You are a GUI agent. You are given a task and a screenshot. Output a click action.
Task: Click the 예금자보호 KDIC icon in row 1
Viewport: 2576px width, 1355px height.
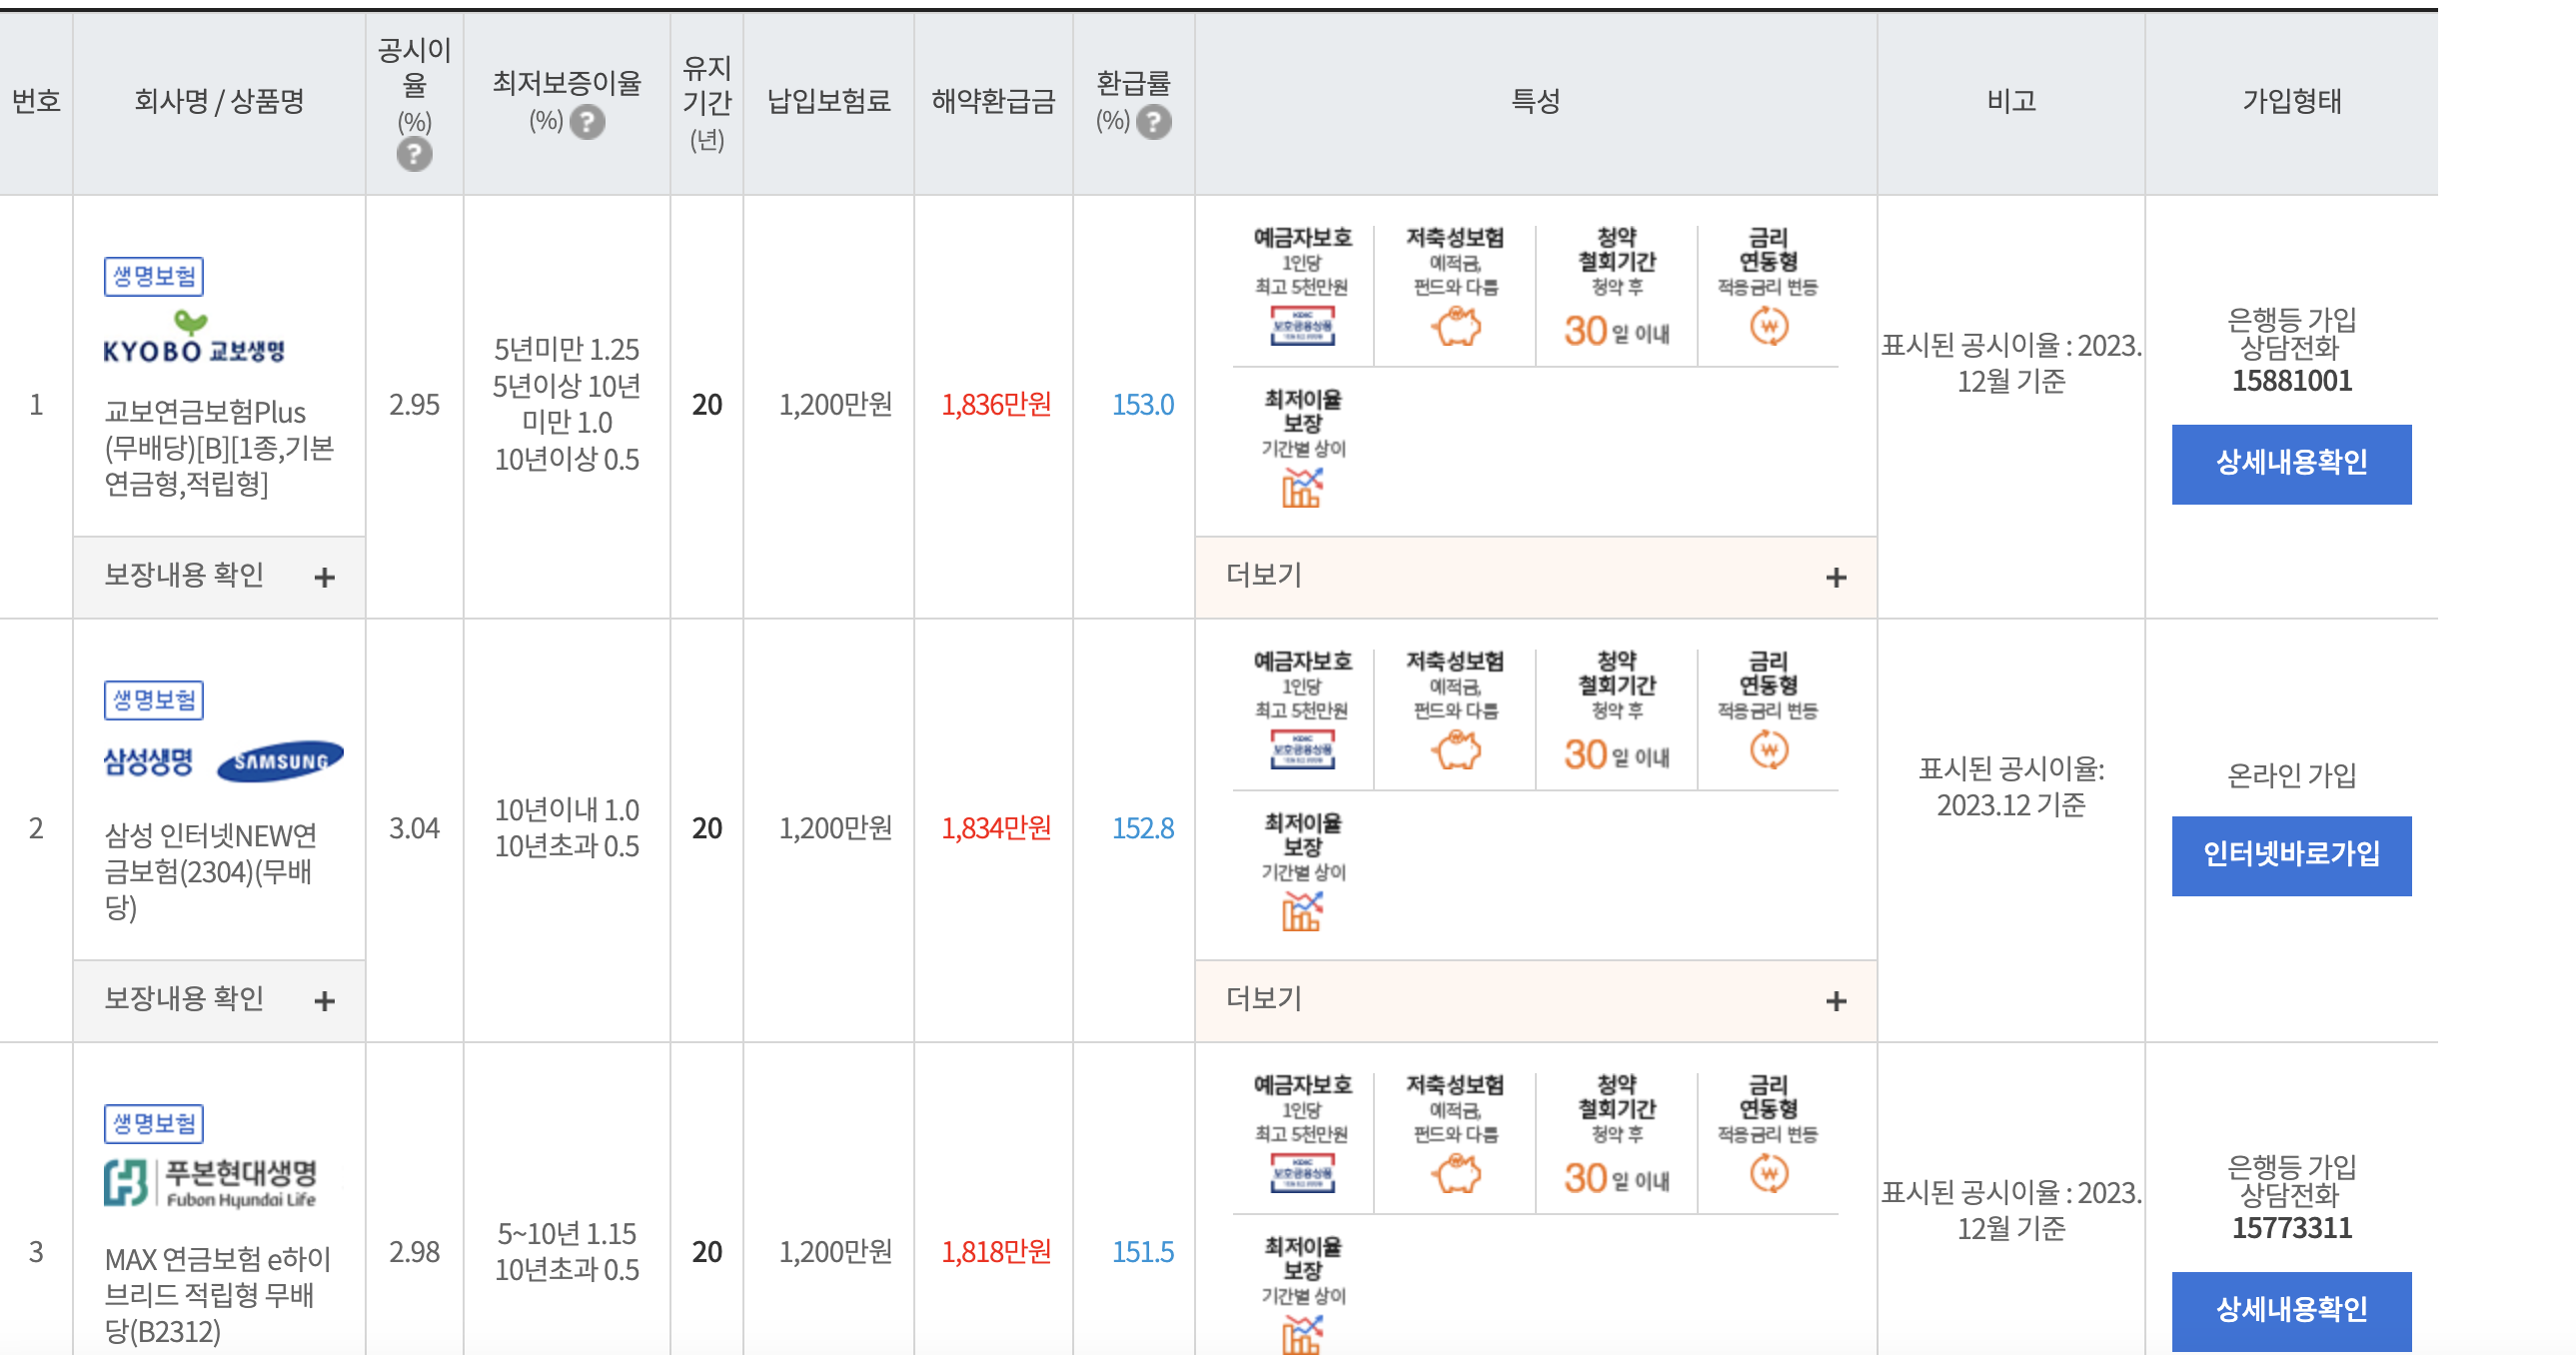(1302, 326)
